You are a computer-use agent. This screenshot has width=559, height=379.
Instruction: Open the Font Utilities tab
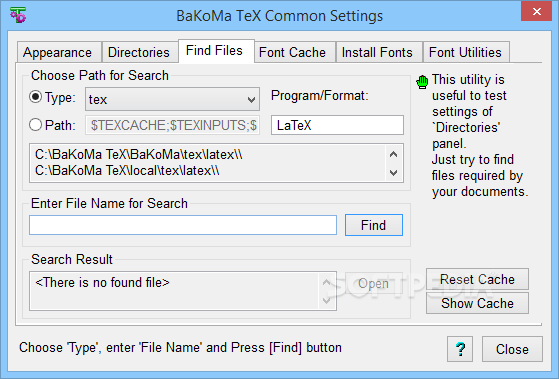[466, 52]
